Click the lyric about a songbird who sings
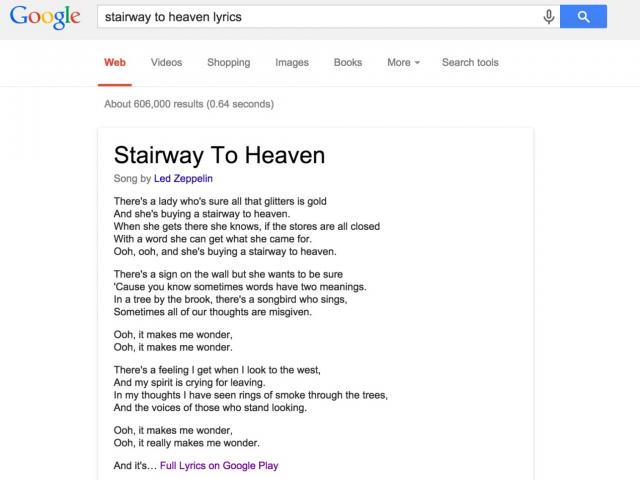 pyautogui.click(x=230, y=299)
